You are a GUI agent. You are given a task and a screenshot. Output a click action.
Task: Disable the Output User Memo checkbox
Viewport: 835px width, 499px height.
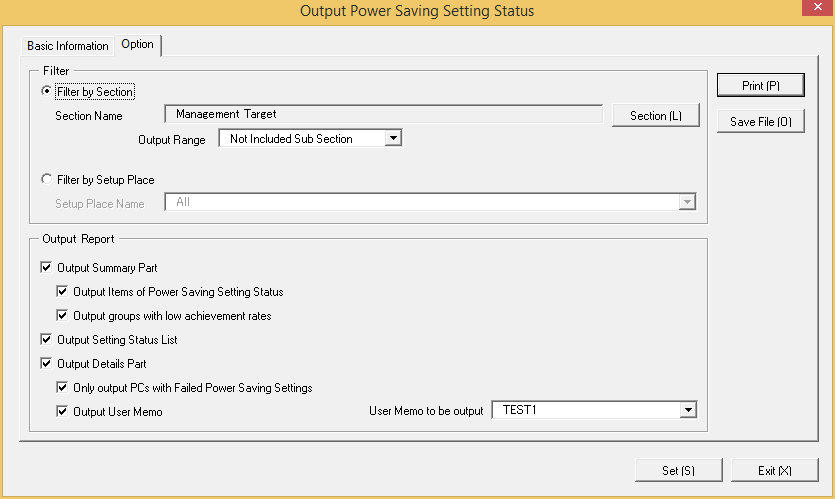[62, 411]
